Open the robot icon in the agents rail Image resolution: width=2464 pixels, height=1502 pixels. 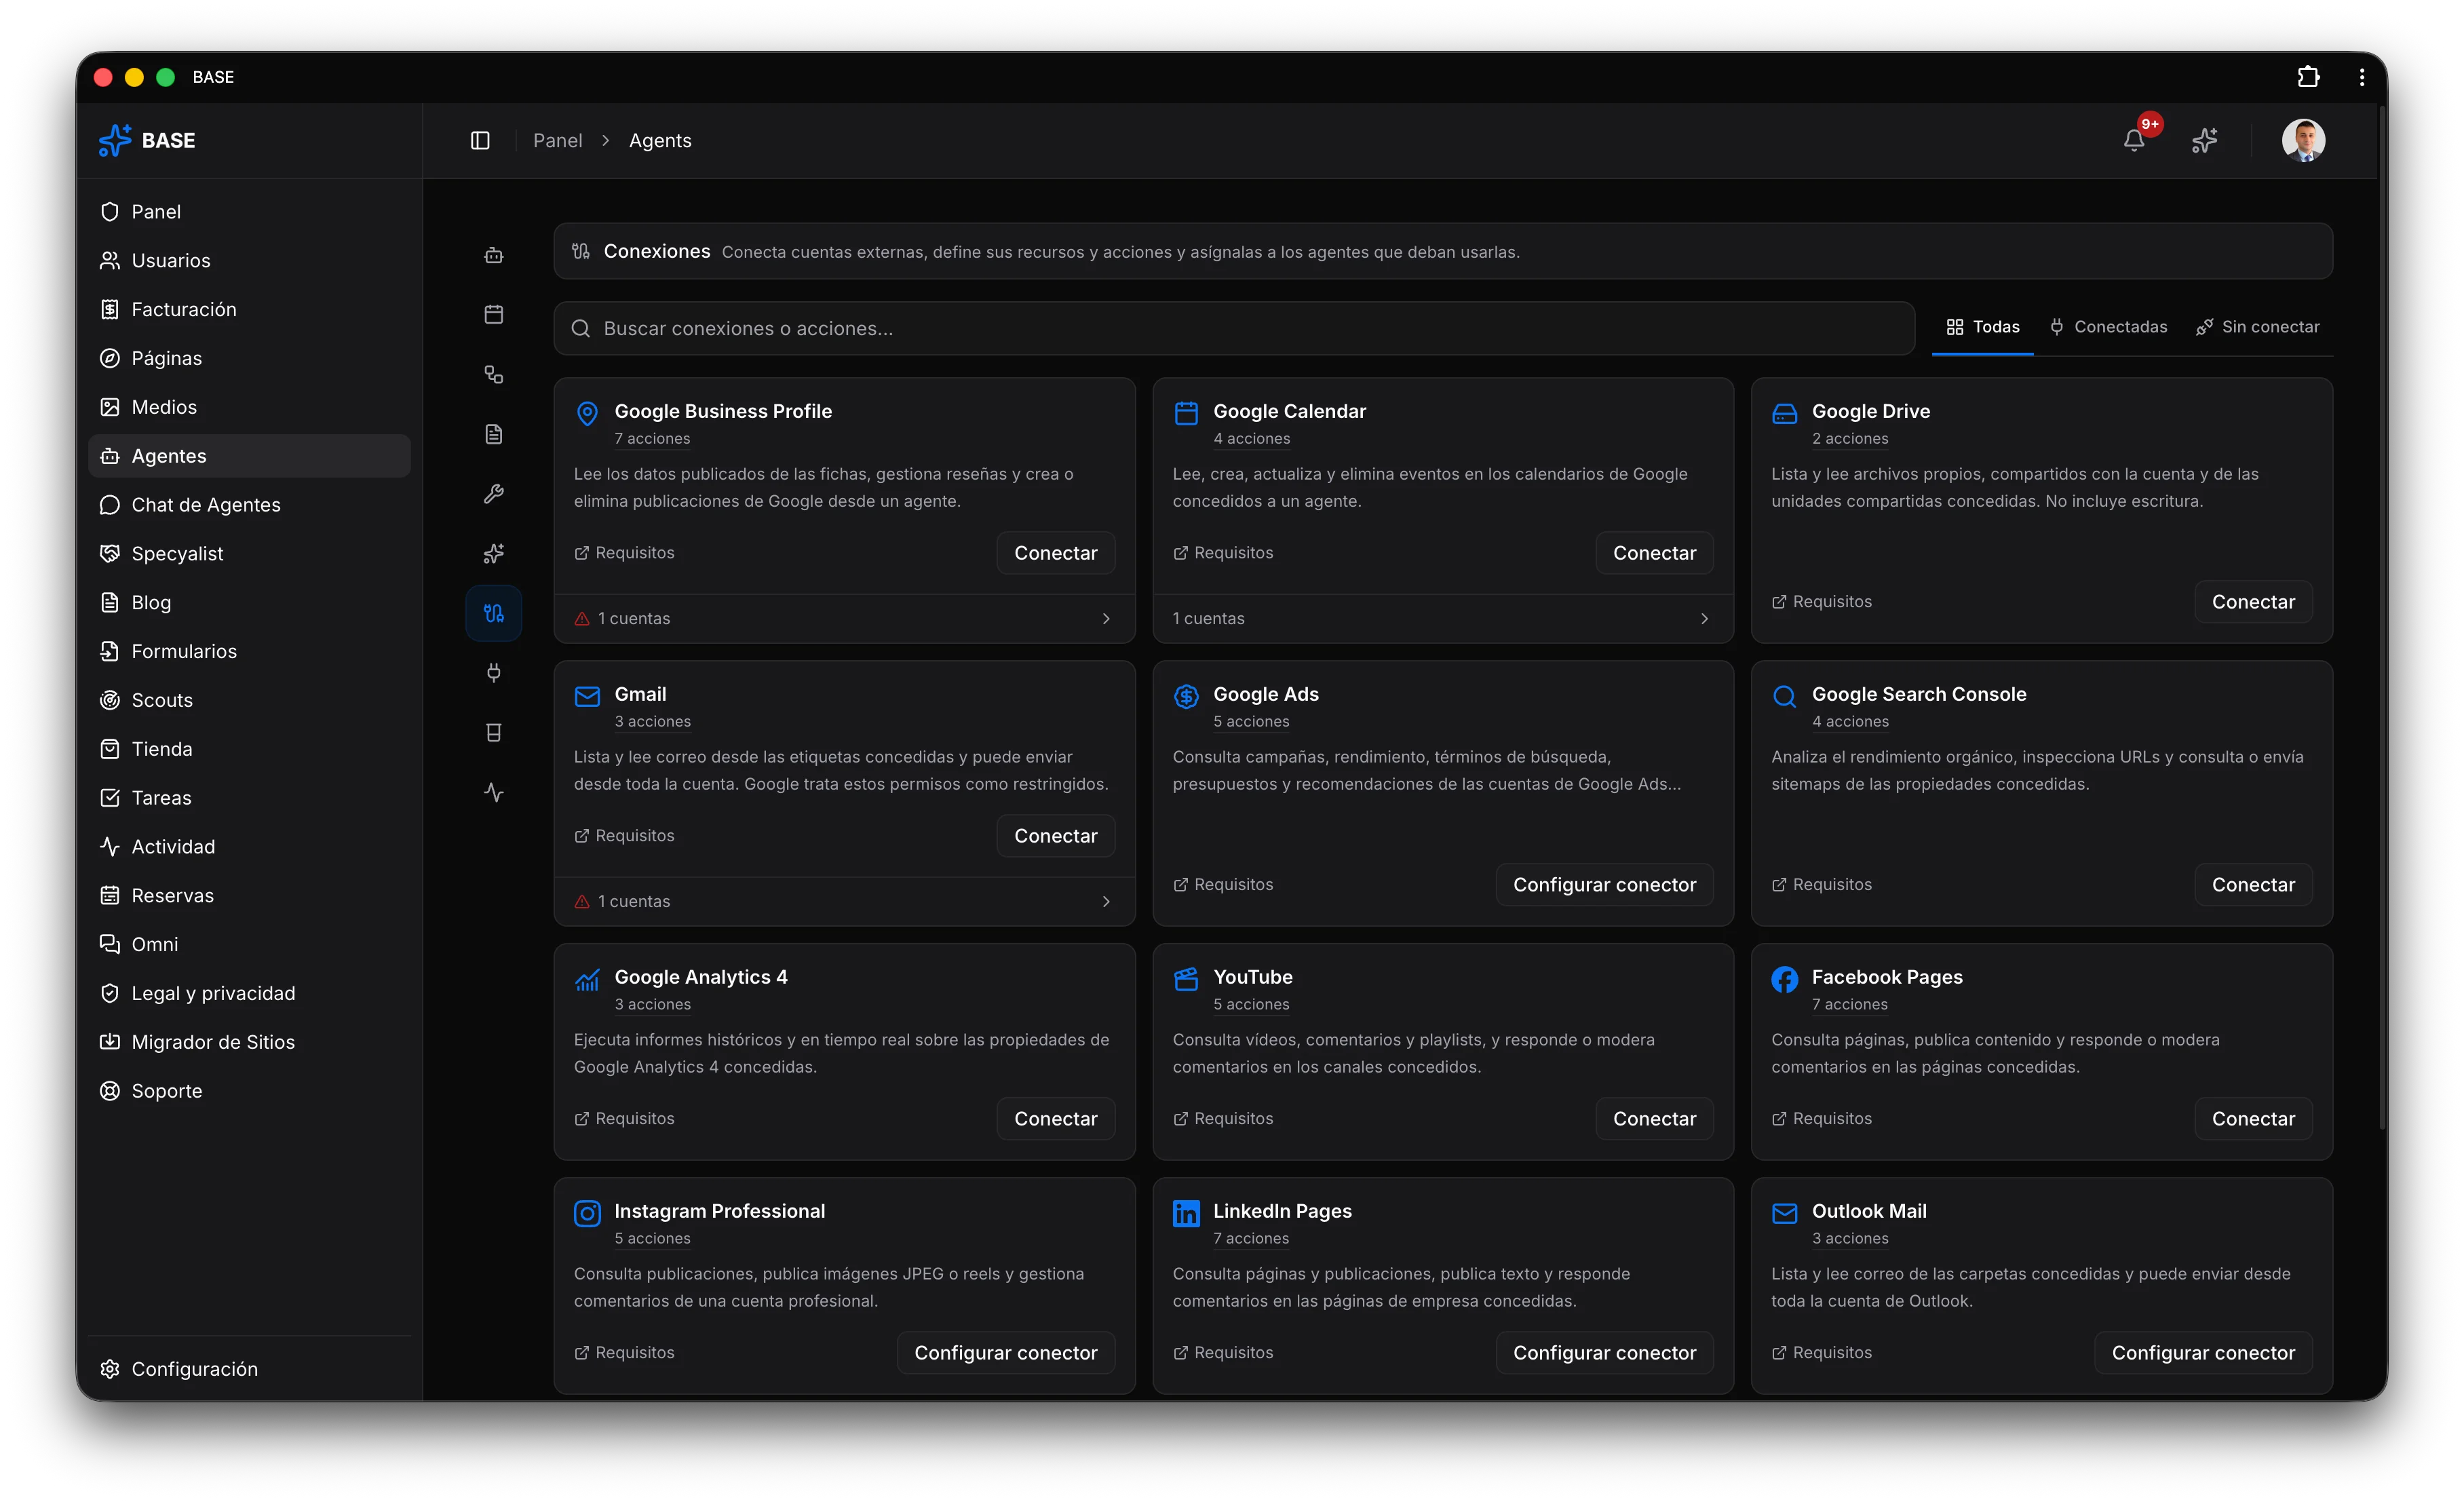493,255
